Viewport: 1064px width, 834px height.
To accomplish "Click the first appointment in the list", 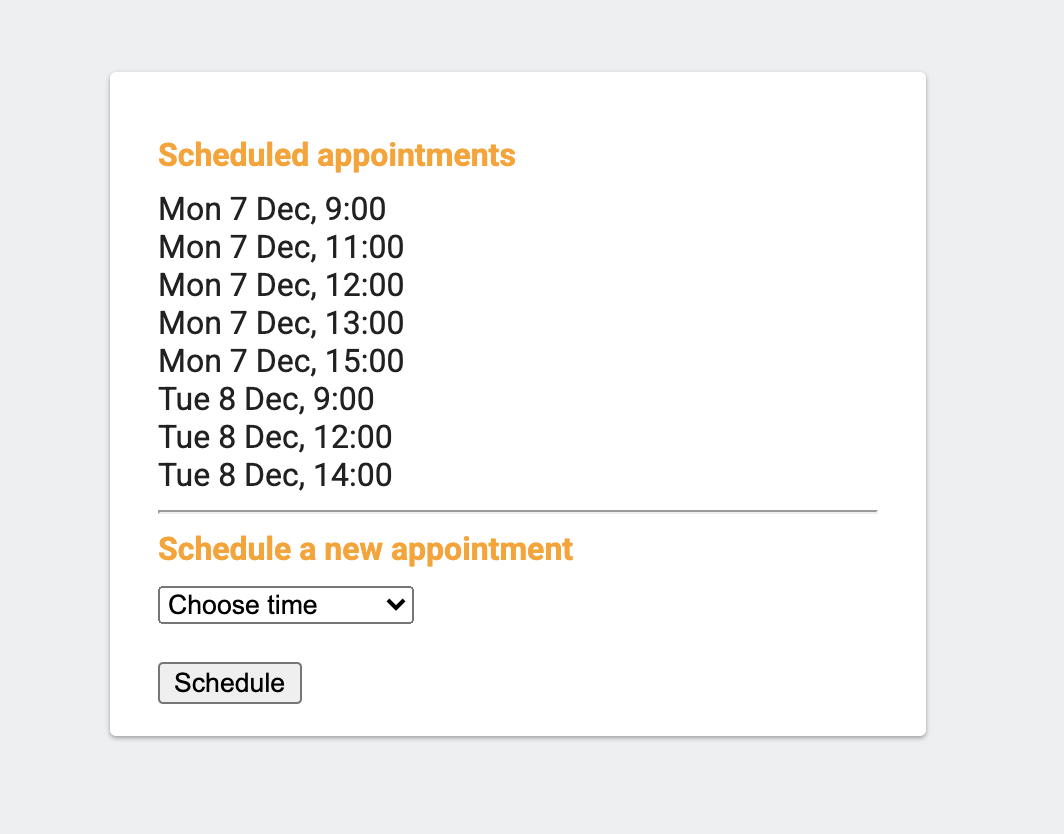I will (x=272, y=209).
